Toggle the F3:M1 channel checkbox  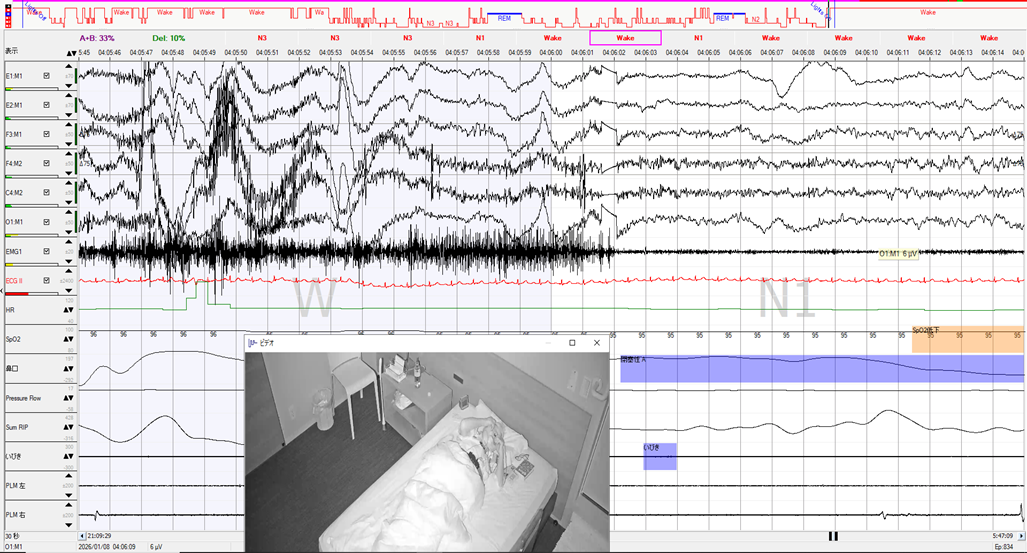[46, 134]
